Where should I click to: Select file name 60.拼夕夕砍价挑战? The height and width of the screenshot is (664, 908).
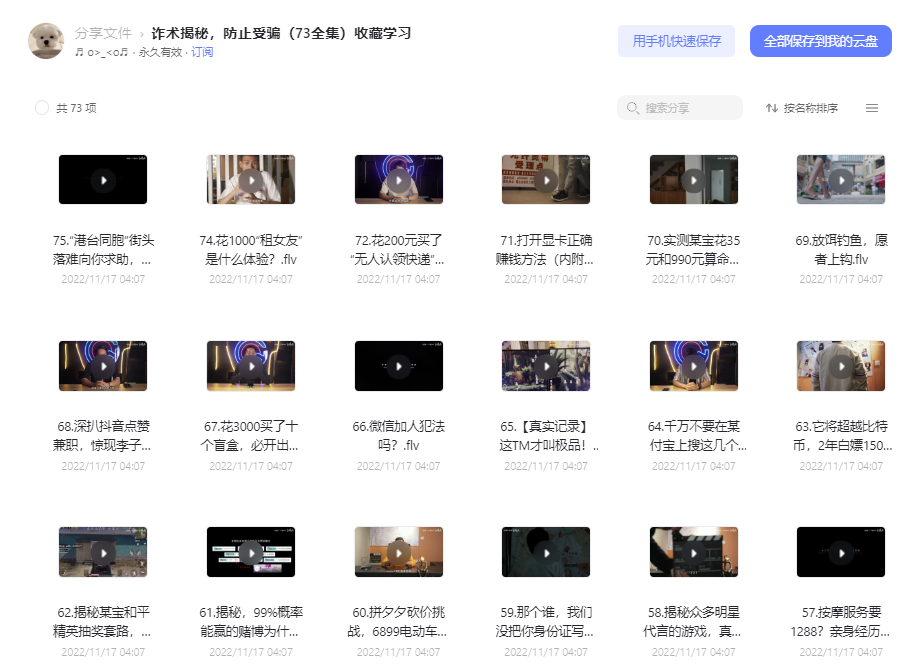[399, 621]
